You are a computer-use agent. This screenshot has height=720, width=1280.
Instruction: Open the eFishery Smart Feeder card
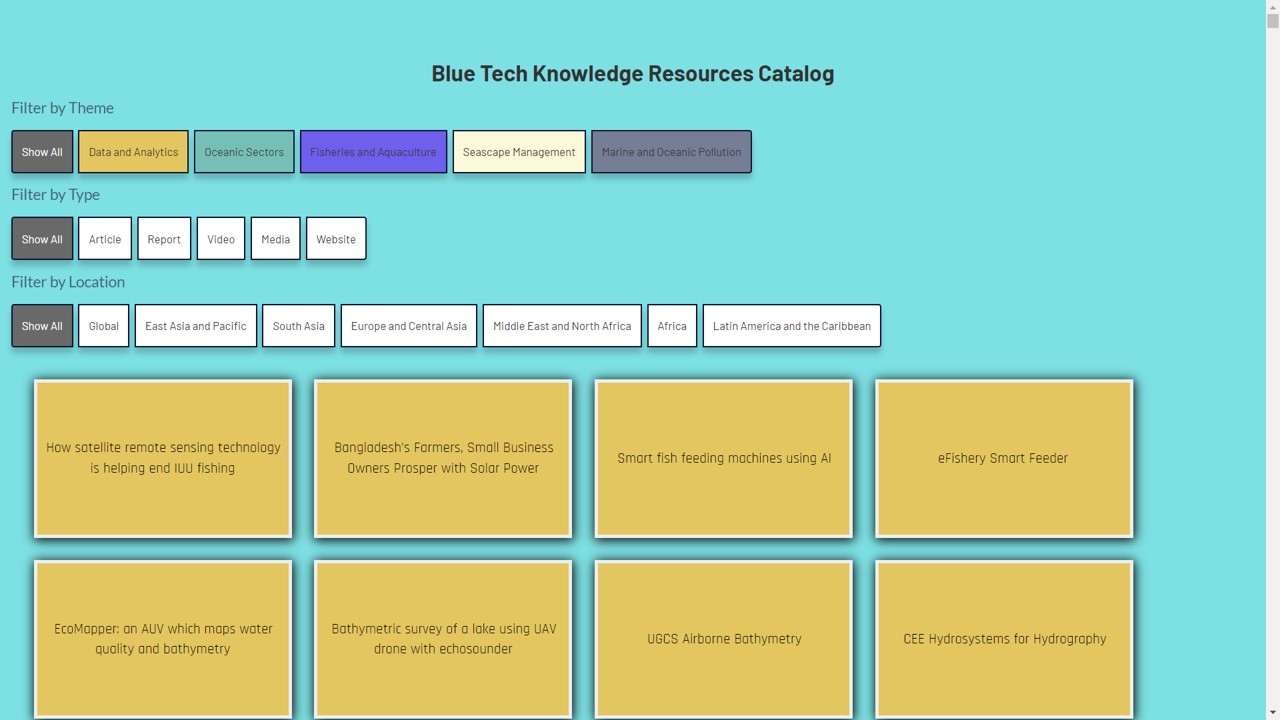[x=1003, y=458]
